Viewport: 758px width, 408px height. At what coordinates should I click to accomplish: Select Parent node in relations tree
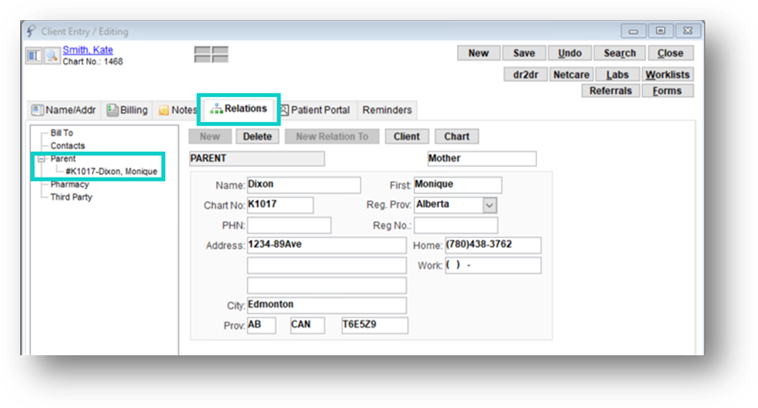(63, 159)
